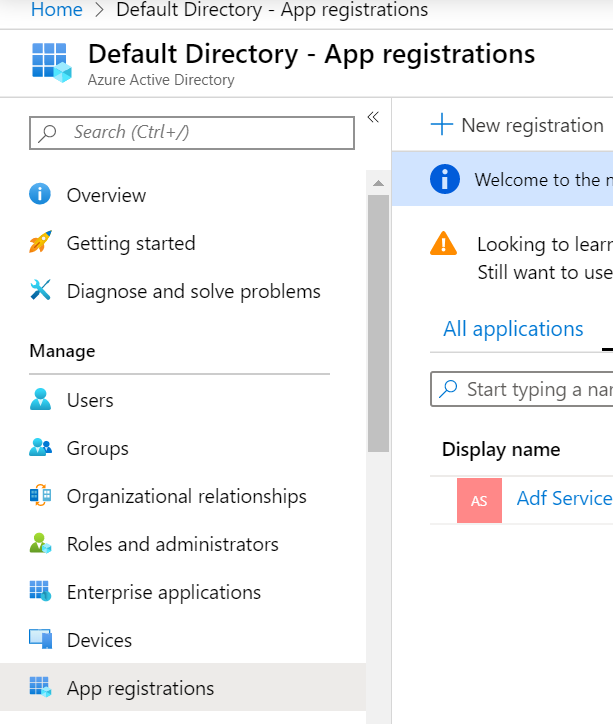Click the Users person icon
This screenshot has width=613, height=724.
coord(40,399)
